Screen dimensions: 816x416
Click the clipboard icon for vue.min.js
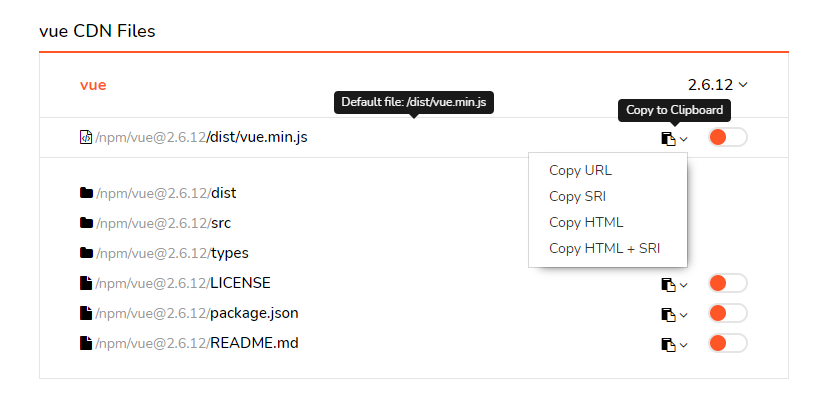(668, 138)
